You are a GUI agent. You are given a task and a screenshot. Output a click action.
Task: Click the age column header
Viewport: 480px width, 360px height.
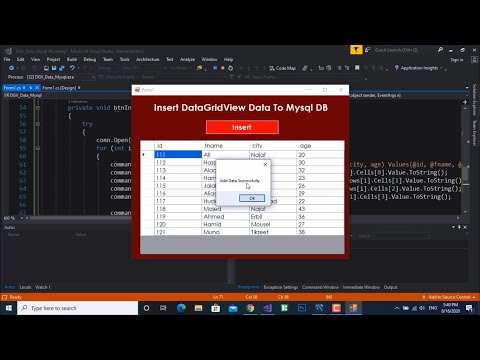320,146
